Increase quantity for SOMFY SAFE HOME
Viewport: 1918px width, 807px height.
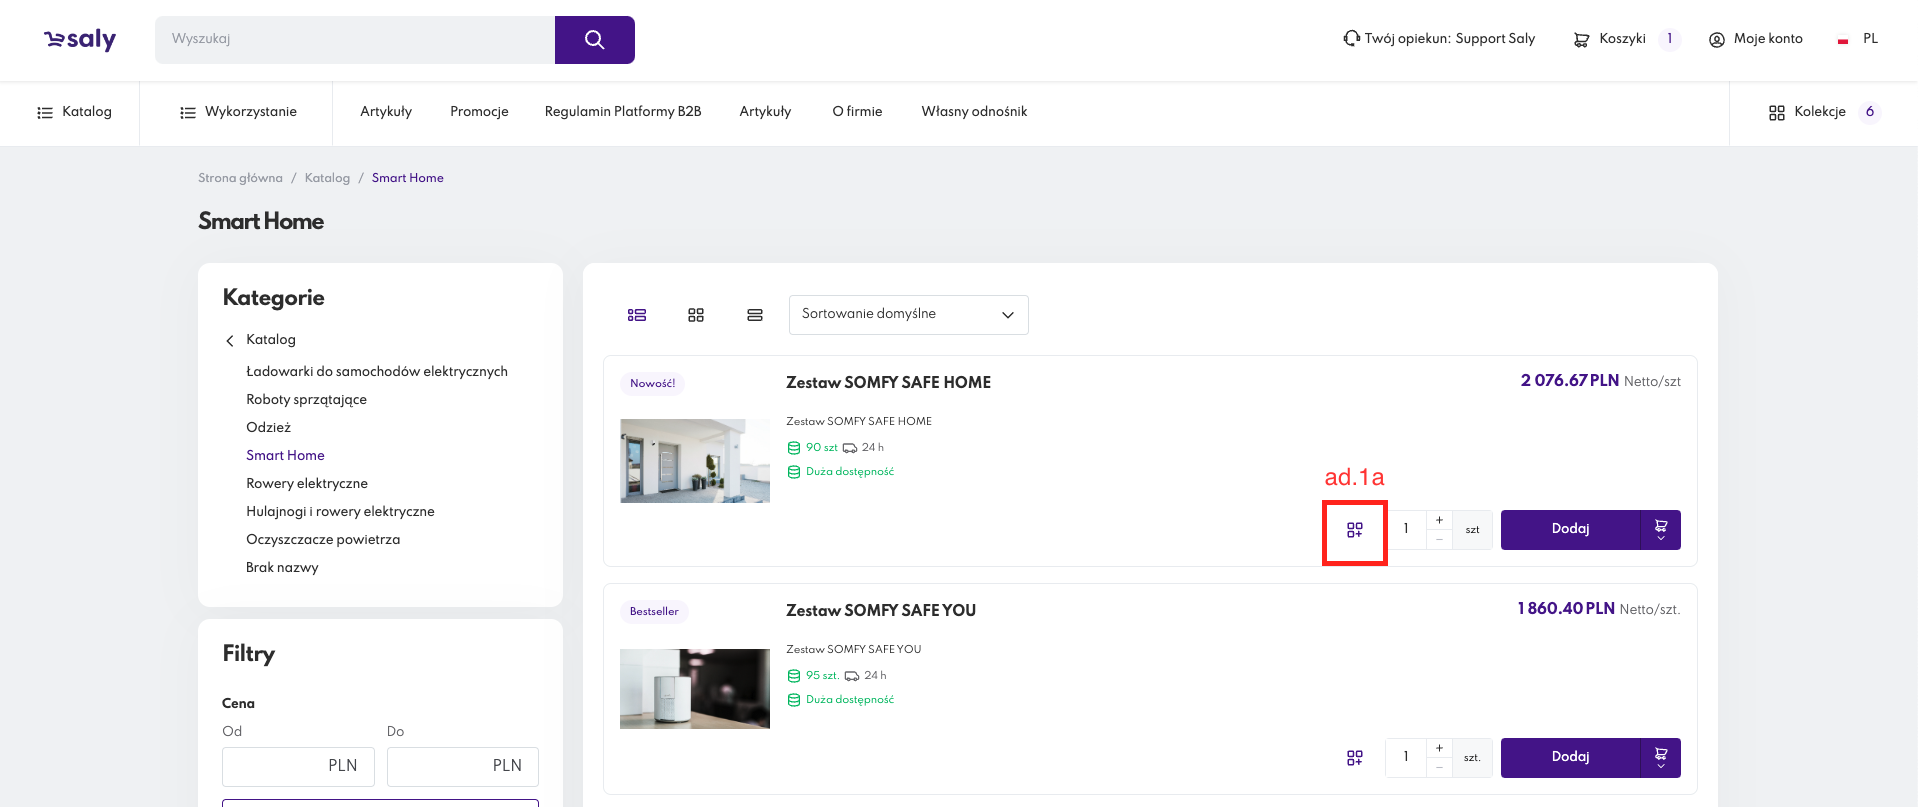click(1439, 520)
